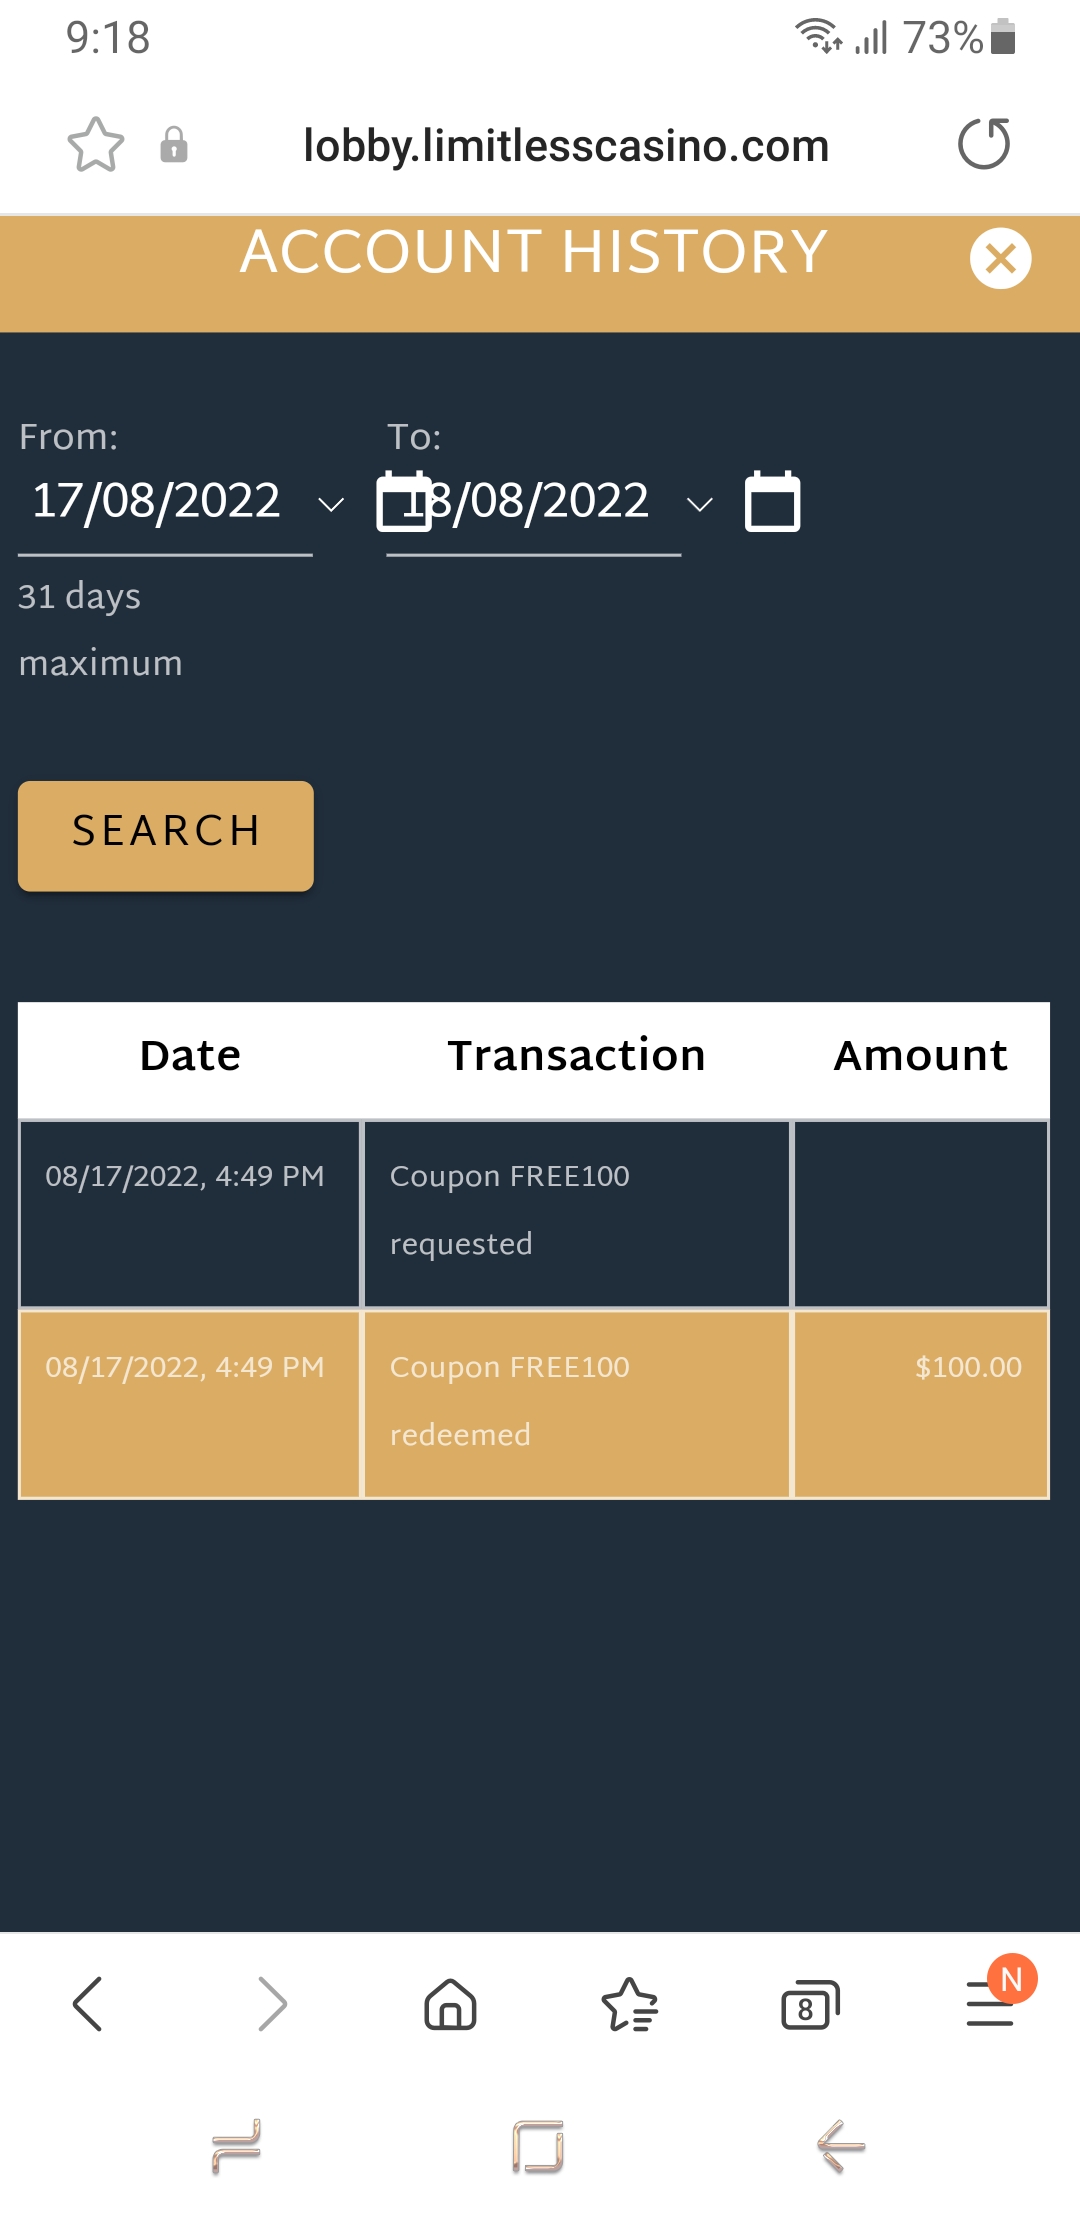Reload the page with refresh icon
1080x2220 pixels.
click(985, 144)
